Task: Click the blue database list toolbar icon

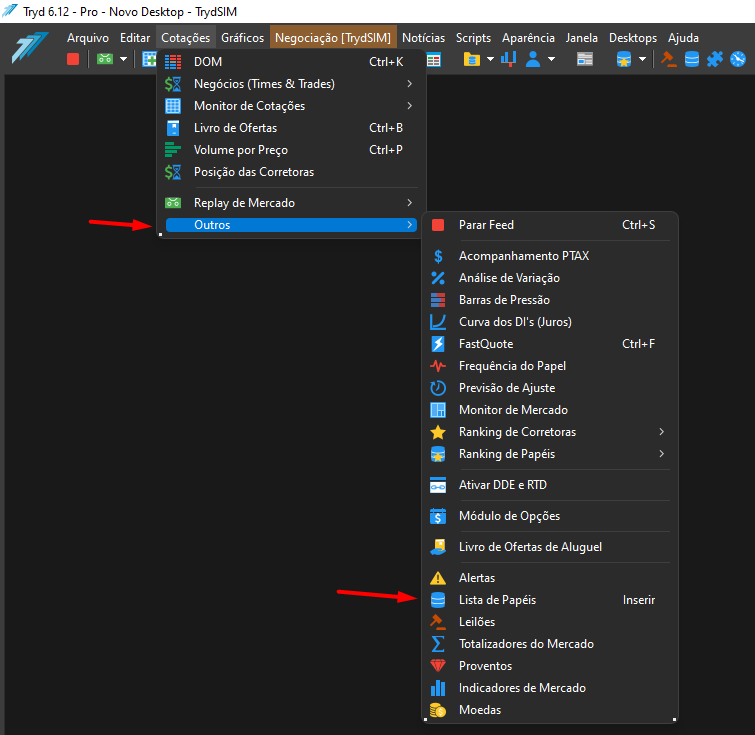Action: pyautogui.click(x=692, y=59)
